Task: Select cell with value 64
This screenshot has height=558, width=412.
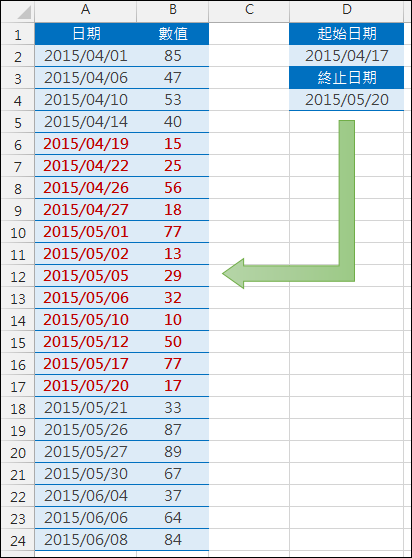Action: click(x=173, y=518)
